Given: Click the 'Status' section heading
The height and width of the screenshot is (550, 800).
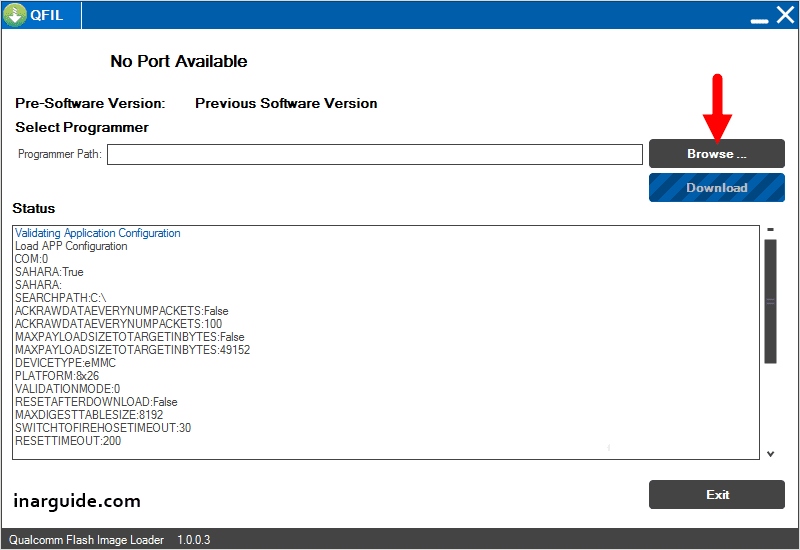Looking at the screenshot, I should (34, 208).
